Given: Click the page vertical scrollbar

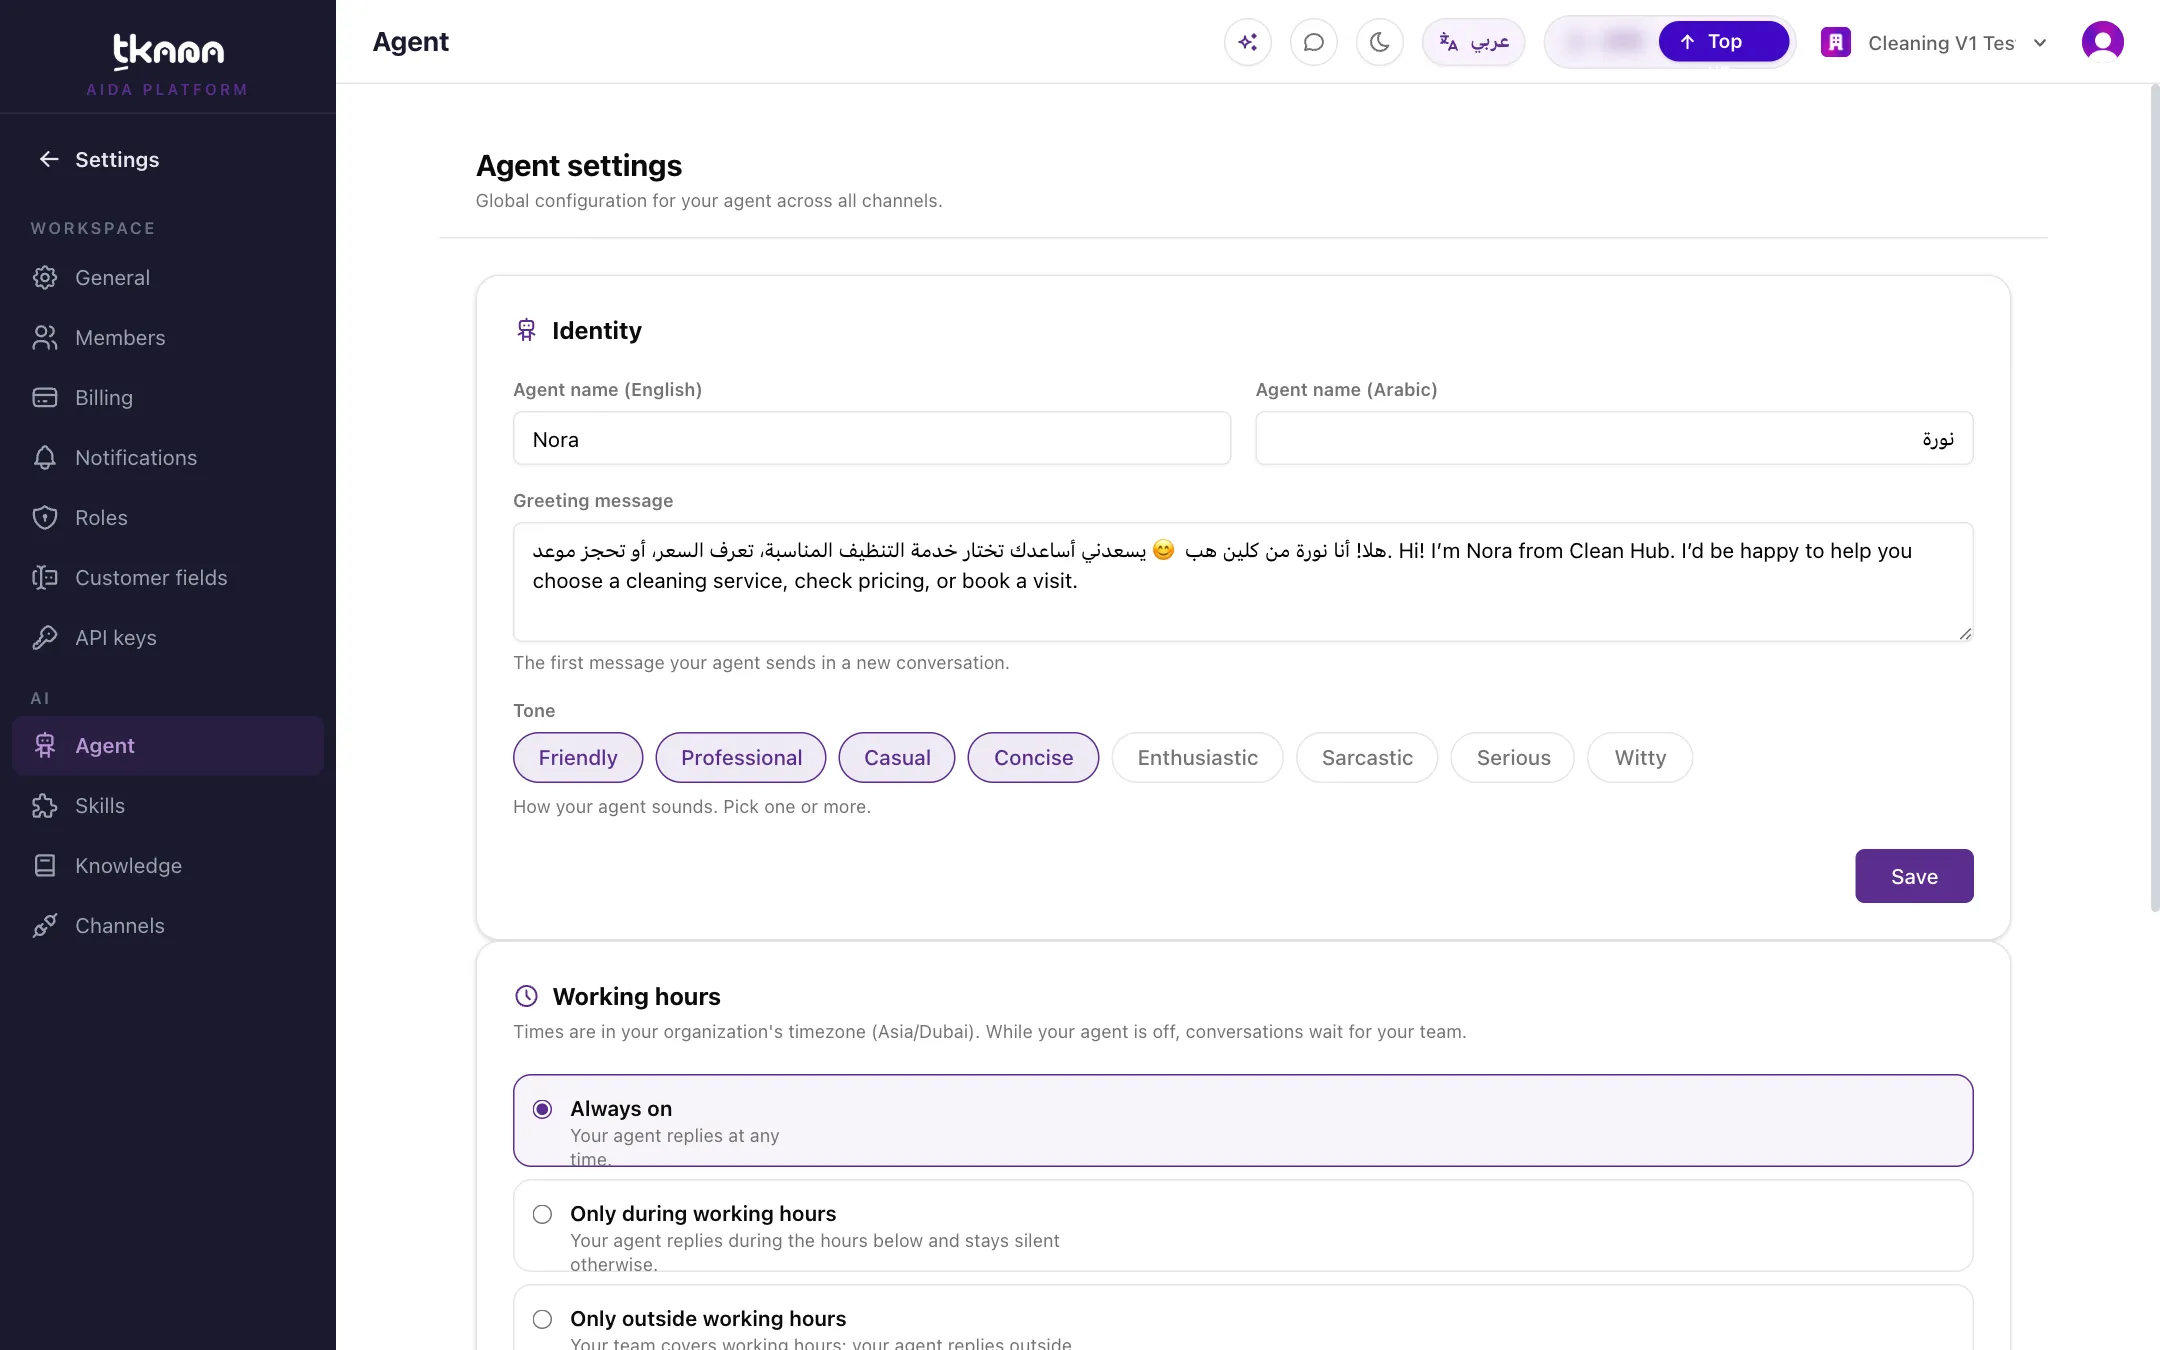Looking at the screenshot, I should (x=2154, y=498).
